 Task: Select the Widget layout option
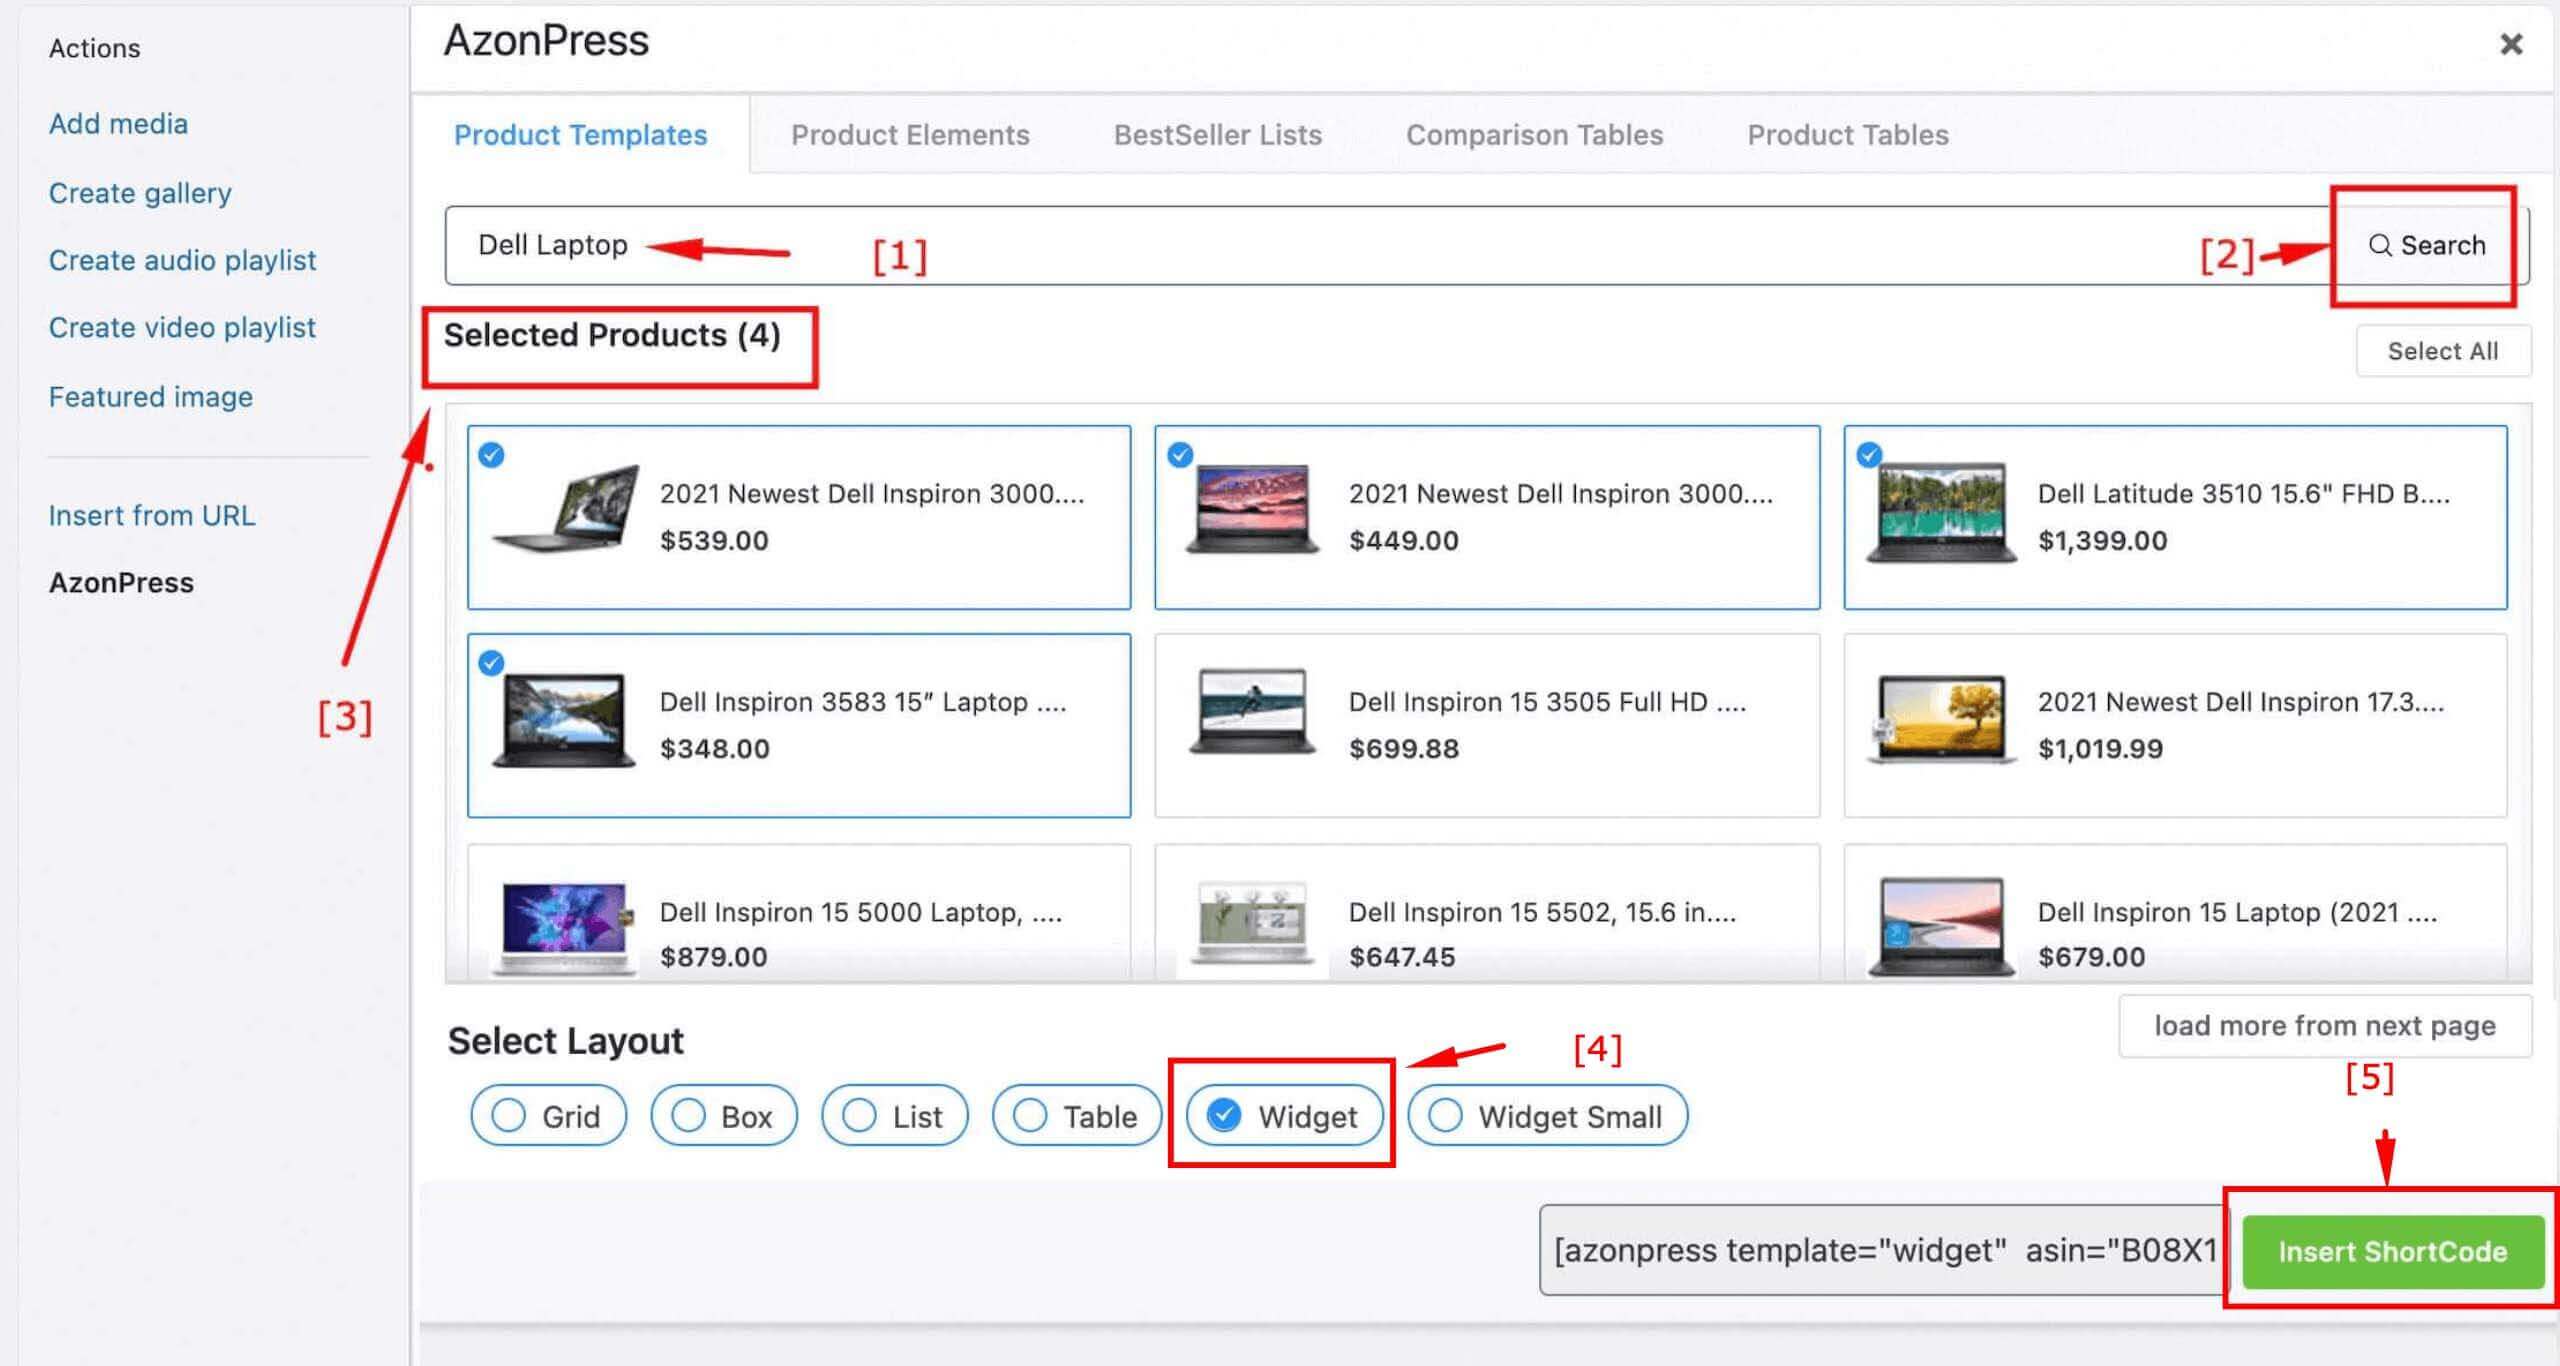click(1284, 1116)
